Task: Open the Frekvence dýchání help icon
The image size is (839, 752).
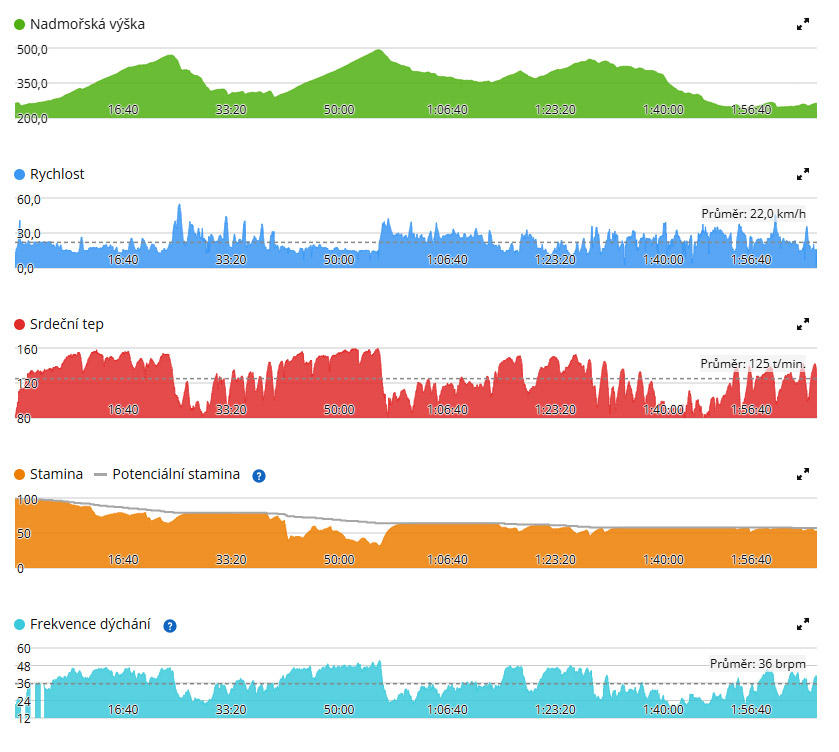Action: coord(170,626)
